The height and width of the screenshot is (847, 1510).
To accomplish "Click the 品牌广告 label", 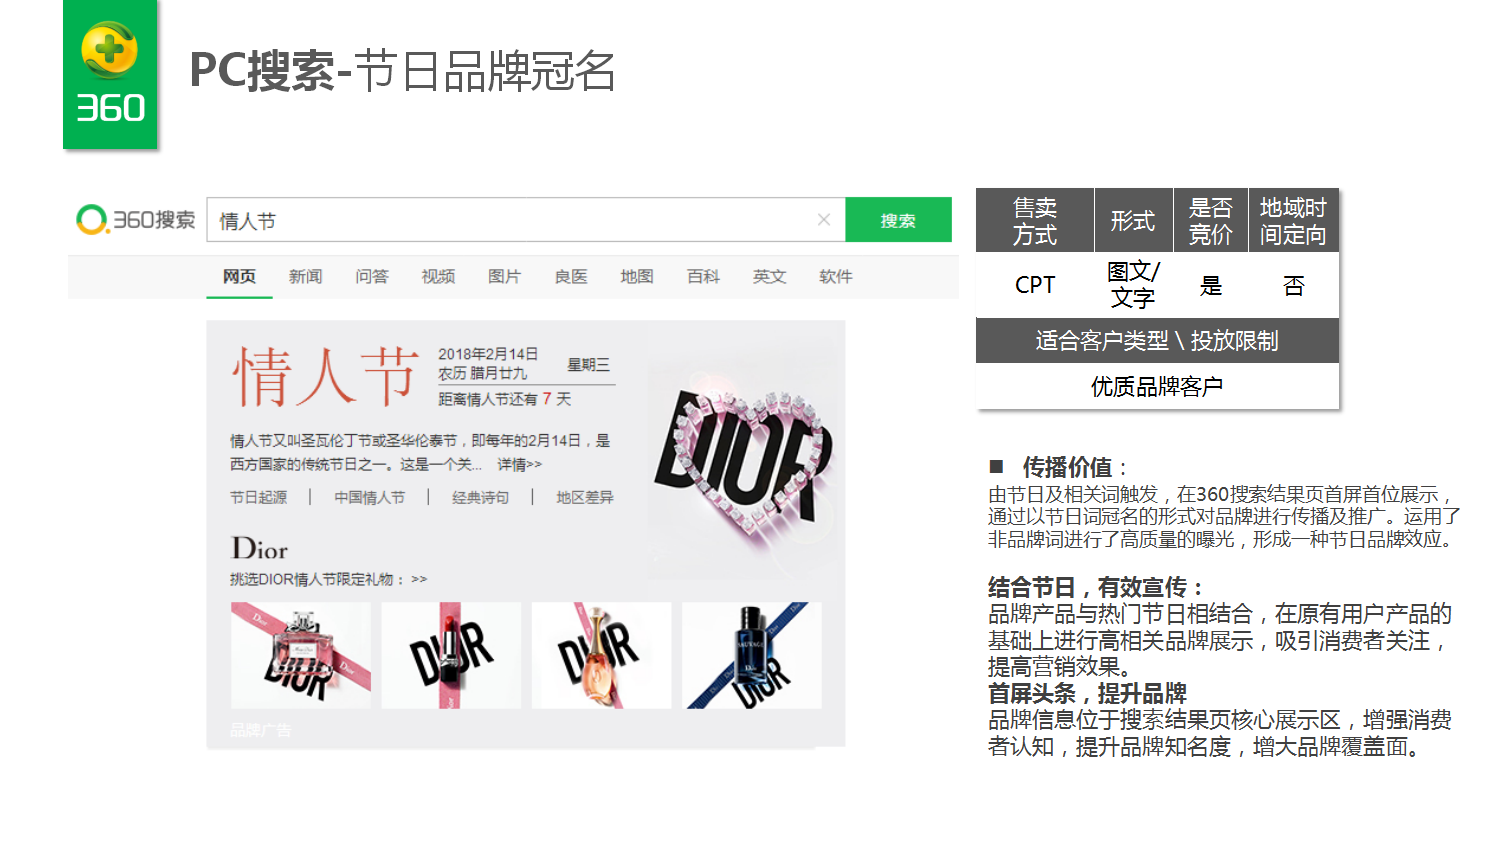I will tap(260, 731).
